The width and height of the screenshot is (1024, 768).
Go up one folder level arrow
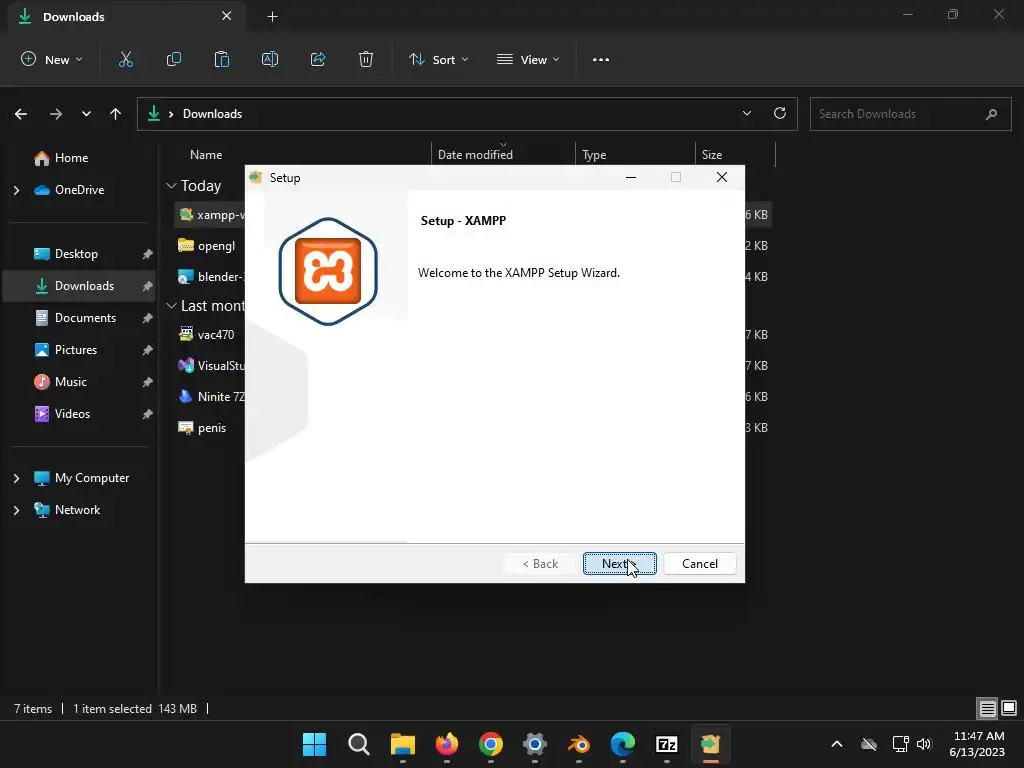pos(116,114)
